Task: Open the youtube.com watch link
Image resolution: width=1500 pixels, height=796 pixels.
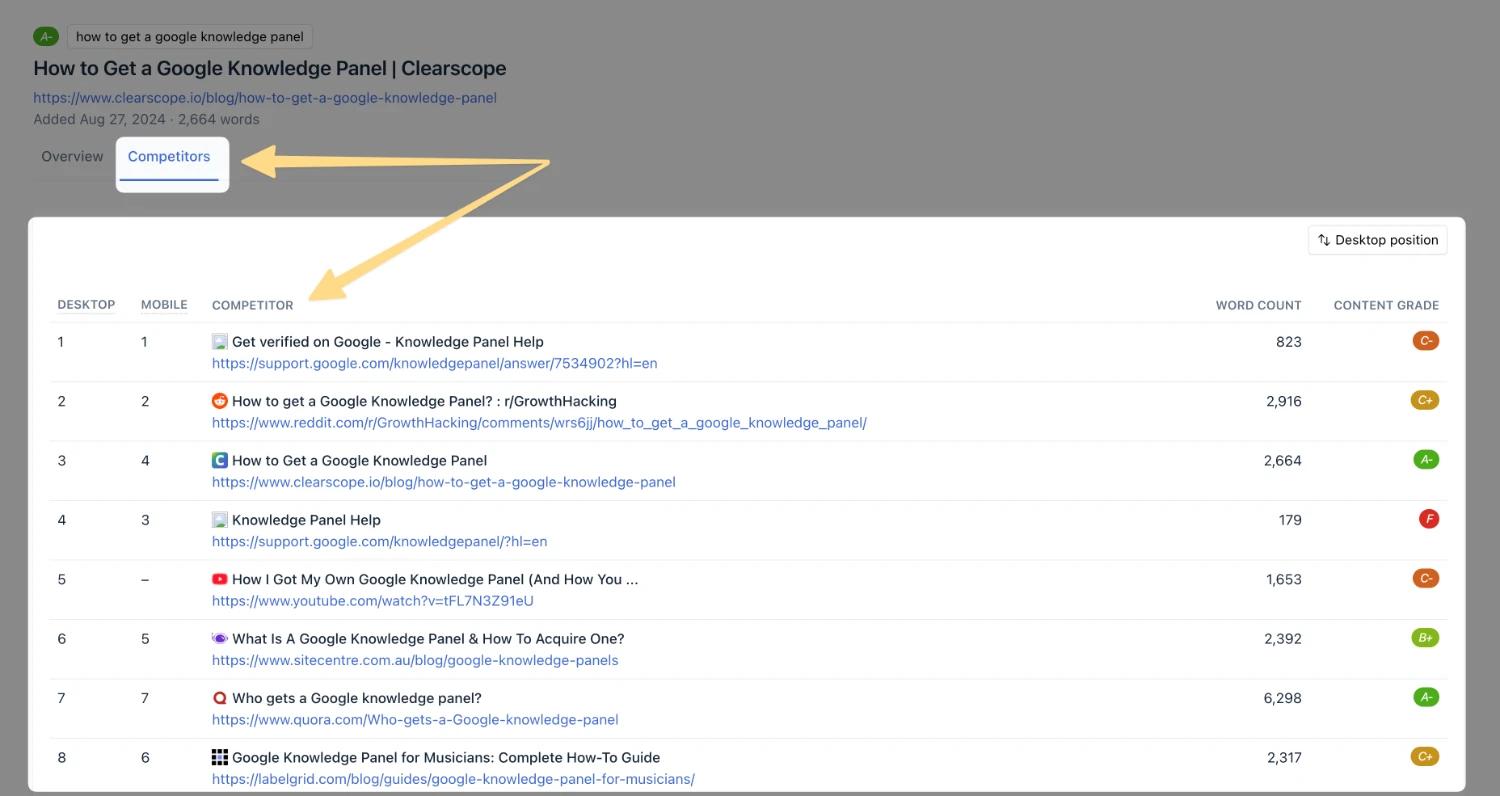Action: coord(373,601)
